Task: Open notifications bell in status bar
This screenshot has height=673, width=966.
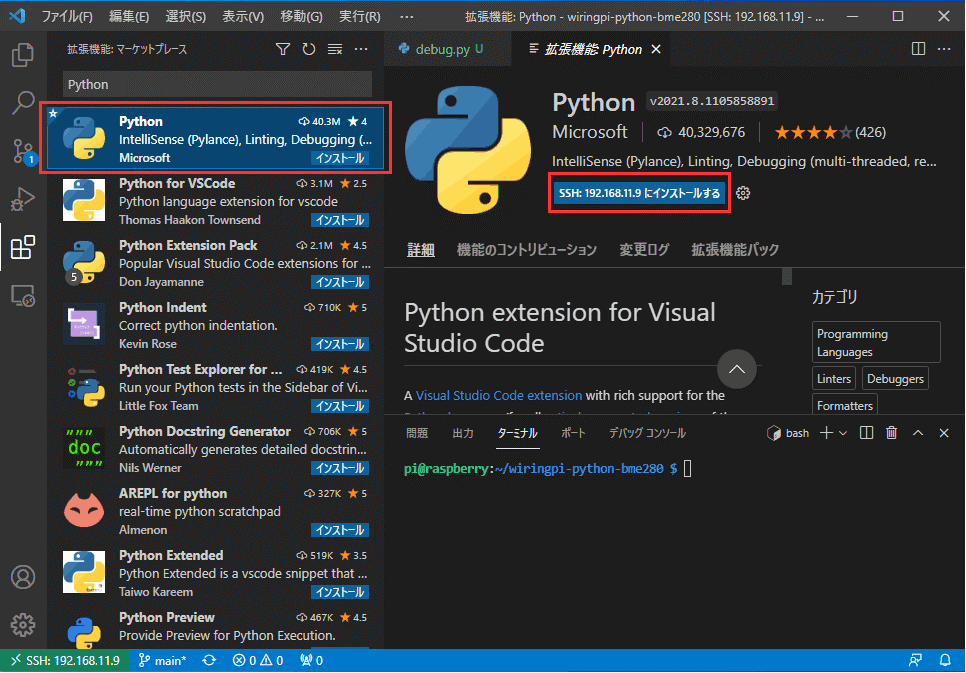Action: [944, 661]
